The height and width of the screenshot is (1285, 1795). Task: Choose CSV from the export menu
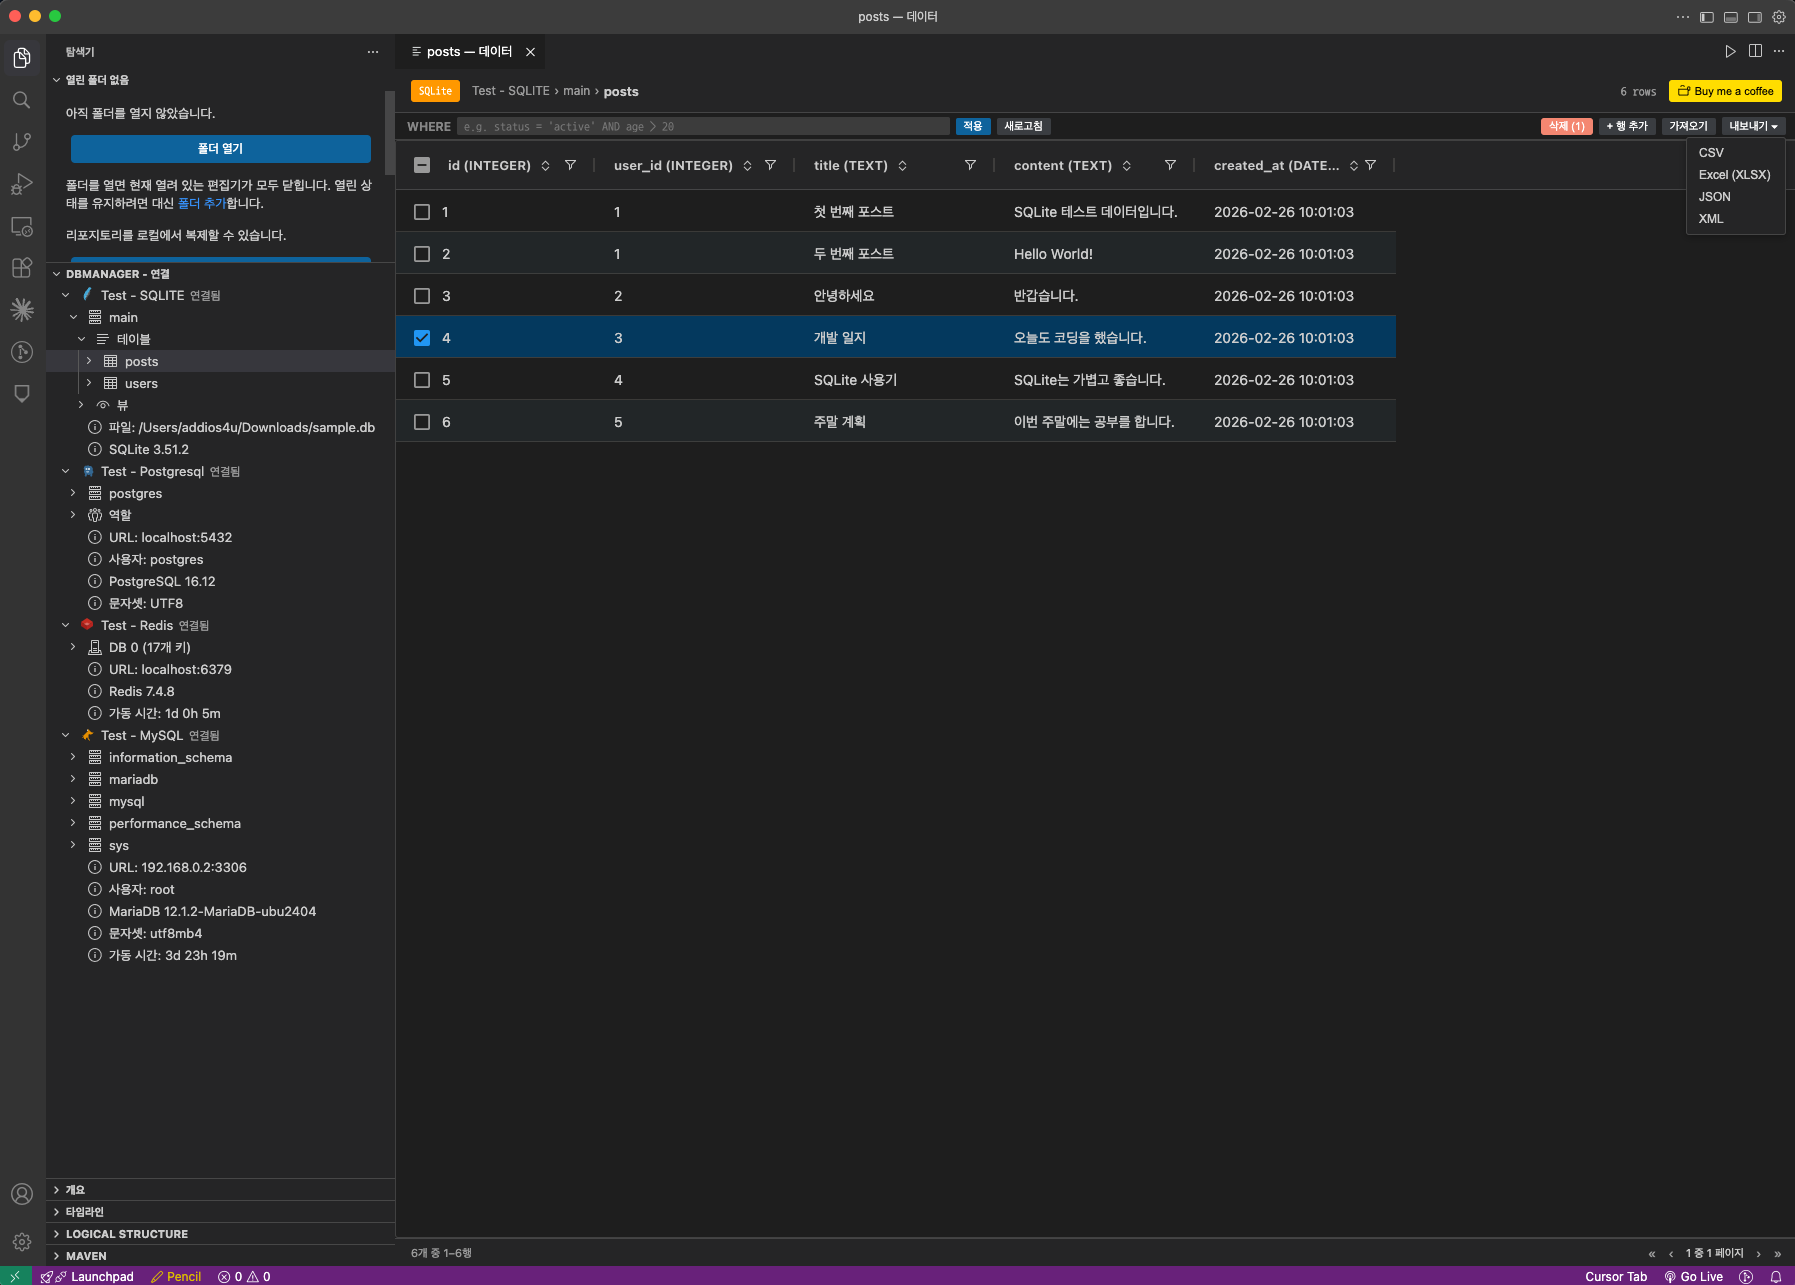pos(1711,152)
